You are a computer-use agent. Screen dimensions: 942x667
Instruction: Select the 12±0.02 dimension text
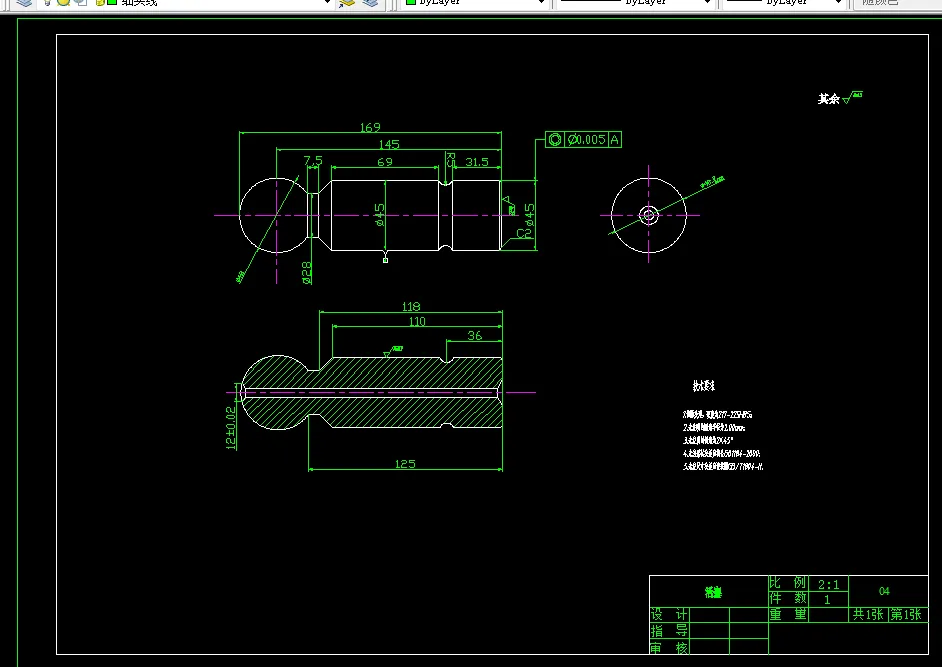(x=231, y=428)
